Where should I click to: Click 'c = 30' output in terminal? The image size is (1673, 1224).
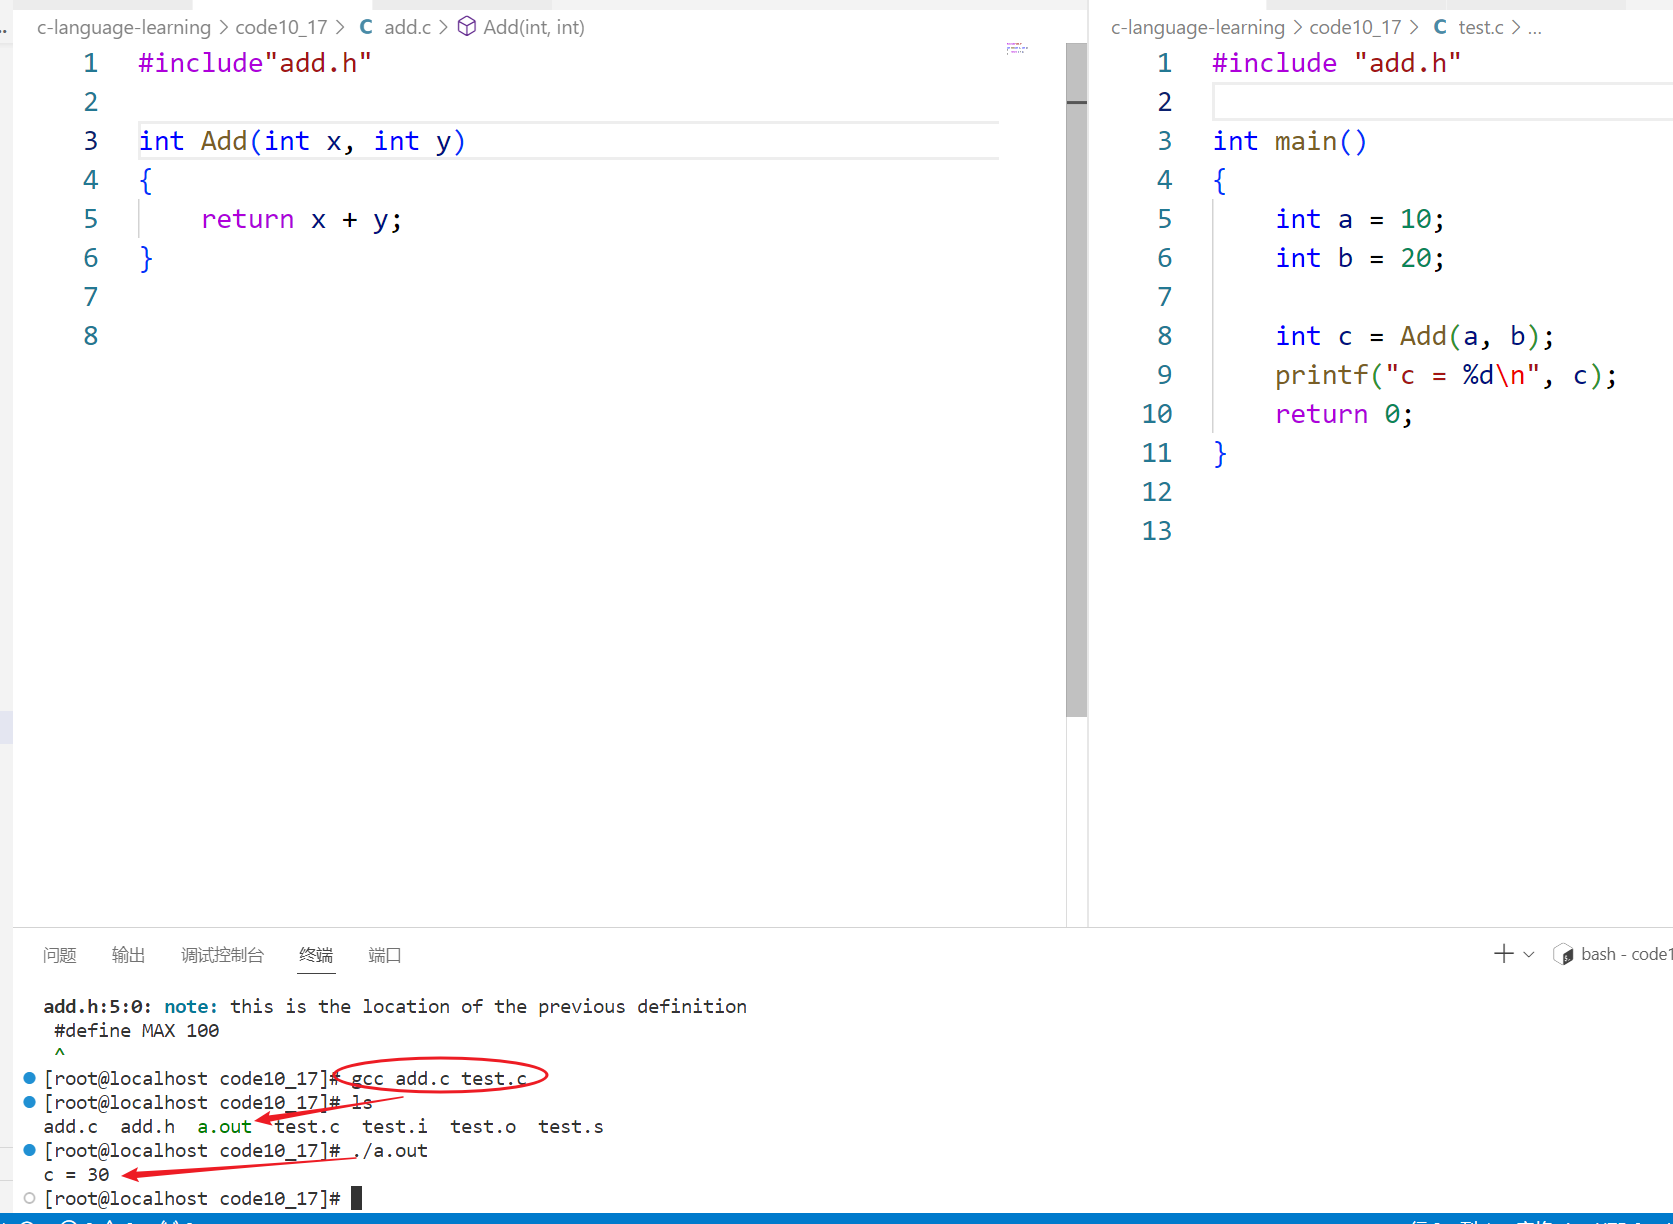click(x=77, y=1174)
